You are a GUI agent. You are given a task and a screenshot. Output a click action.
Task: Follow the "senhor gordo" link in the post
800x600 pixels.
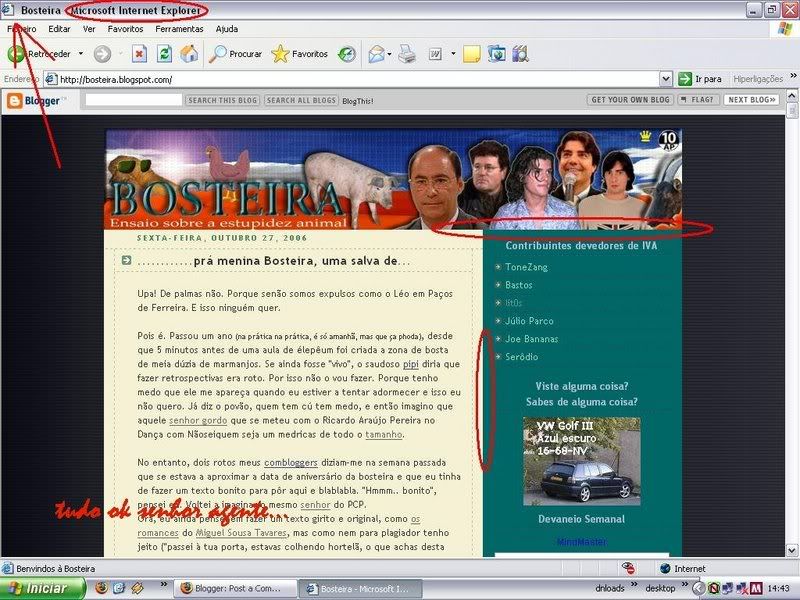198,420
